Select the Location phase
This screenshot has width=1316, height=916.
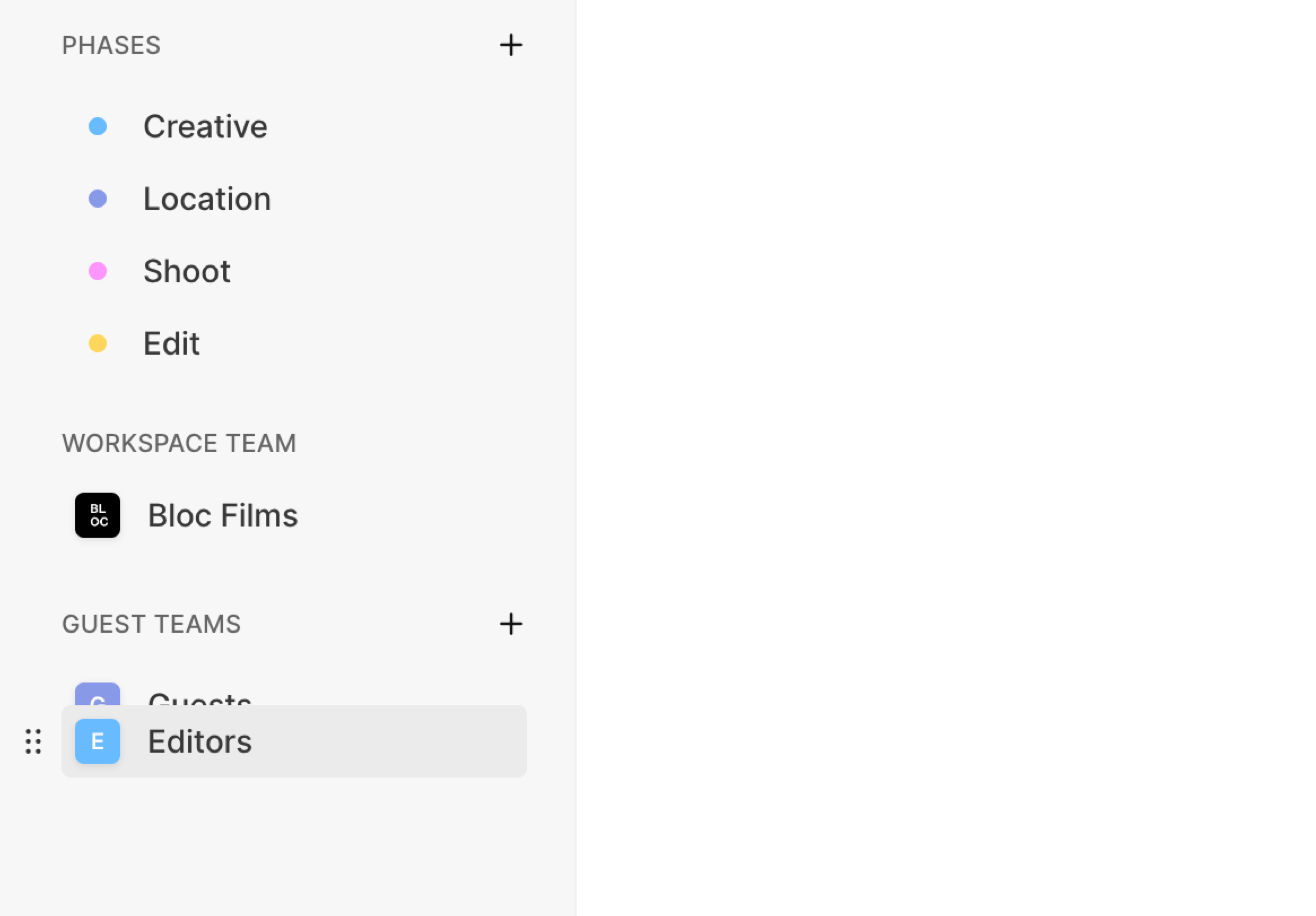[x=207, y=199]
